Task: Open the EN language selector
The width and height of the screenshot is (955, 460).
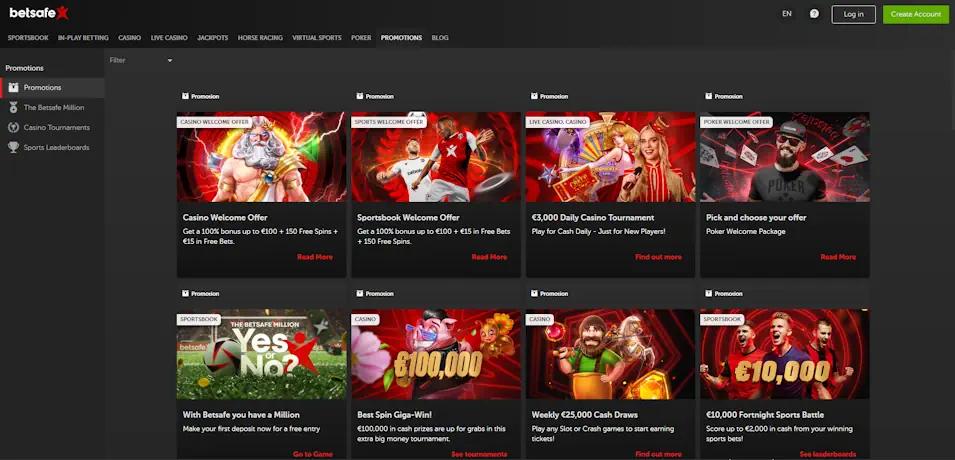Action: tap(787, 13)
